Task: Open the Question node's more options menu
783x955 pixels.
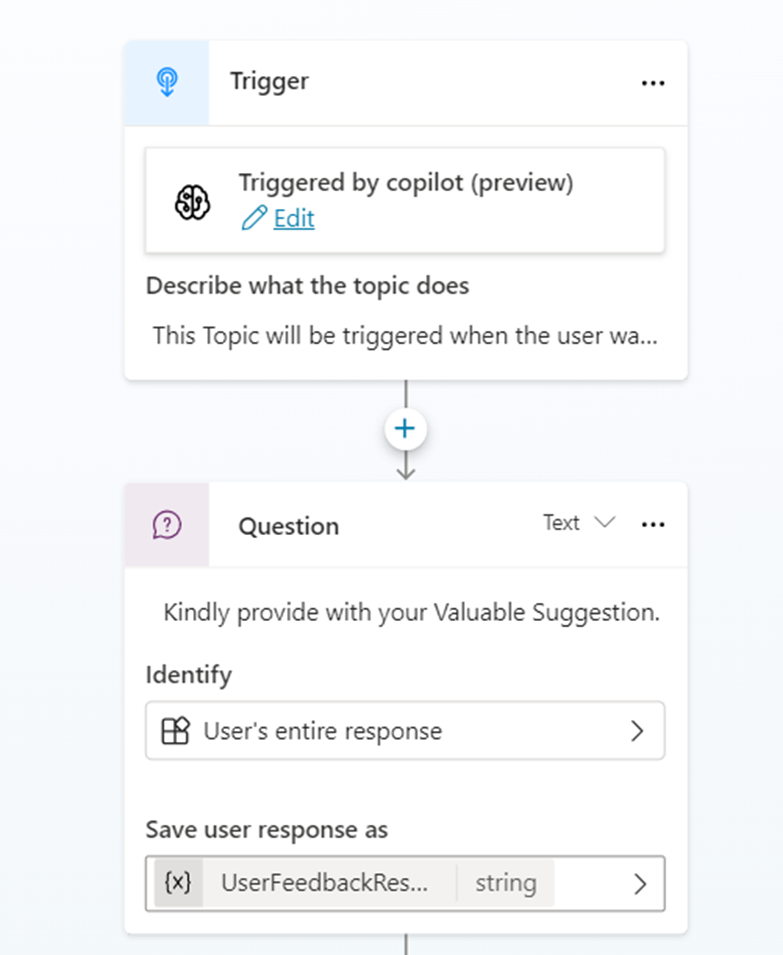Action: coord(653,524)
